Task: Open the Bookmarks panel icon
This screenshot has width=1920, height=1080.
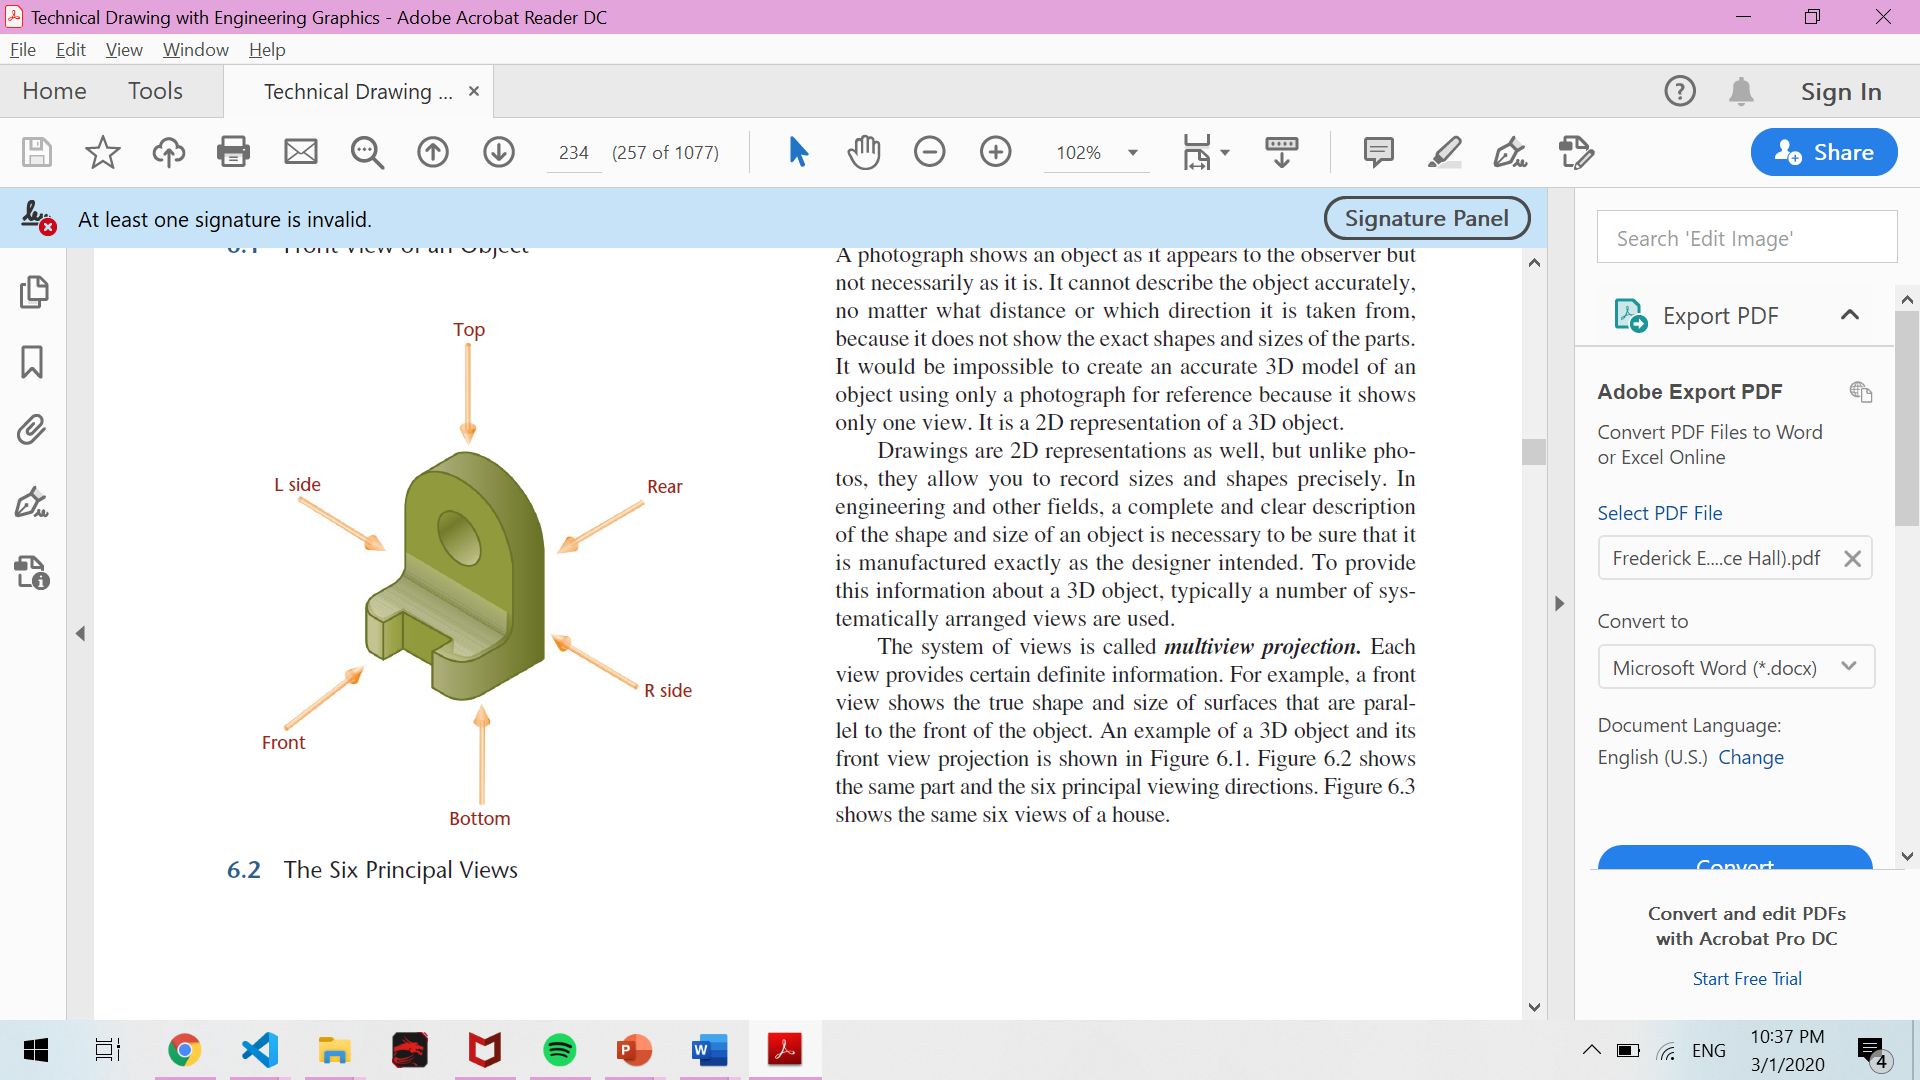Action: pyautogui.click(x=32, y=362)
